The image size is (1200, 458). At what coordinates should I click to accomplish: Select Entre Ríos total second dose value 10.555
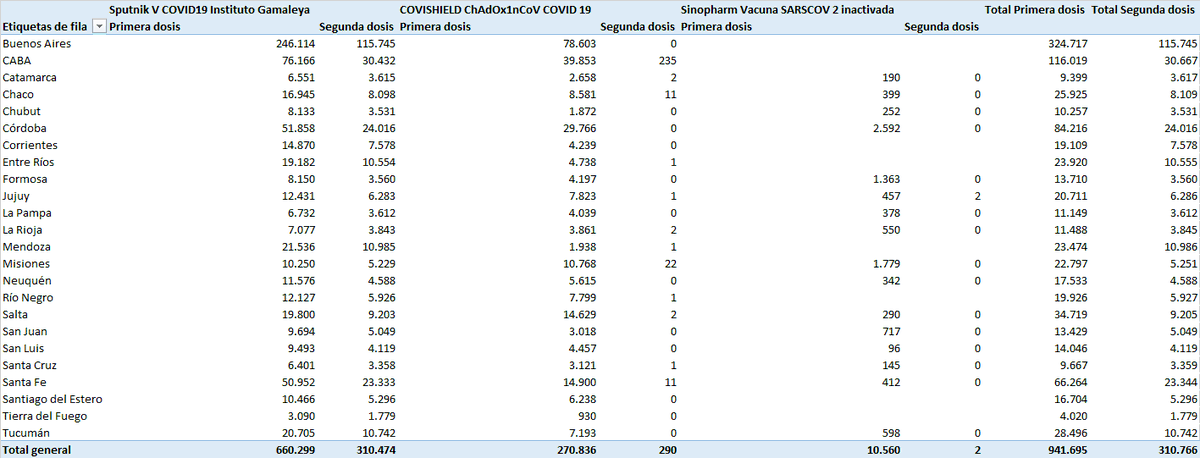(1179, 163)
